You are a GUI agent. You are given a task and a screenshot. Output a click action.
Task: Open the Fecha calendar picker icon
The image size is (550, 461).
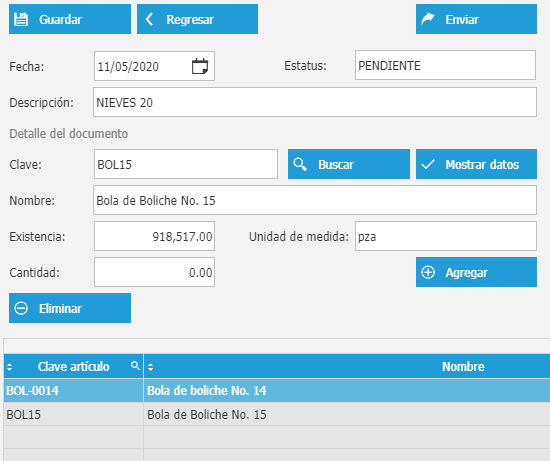point(200,66)
